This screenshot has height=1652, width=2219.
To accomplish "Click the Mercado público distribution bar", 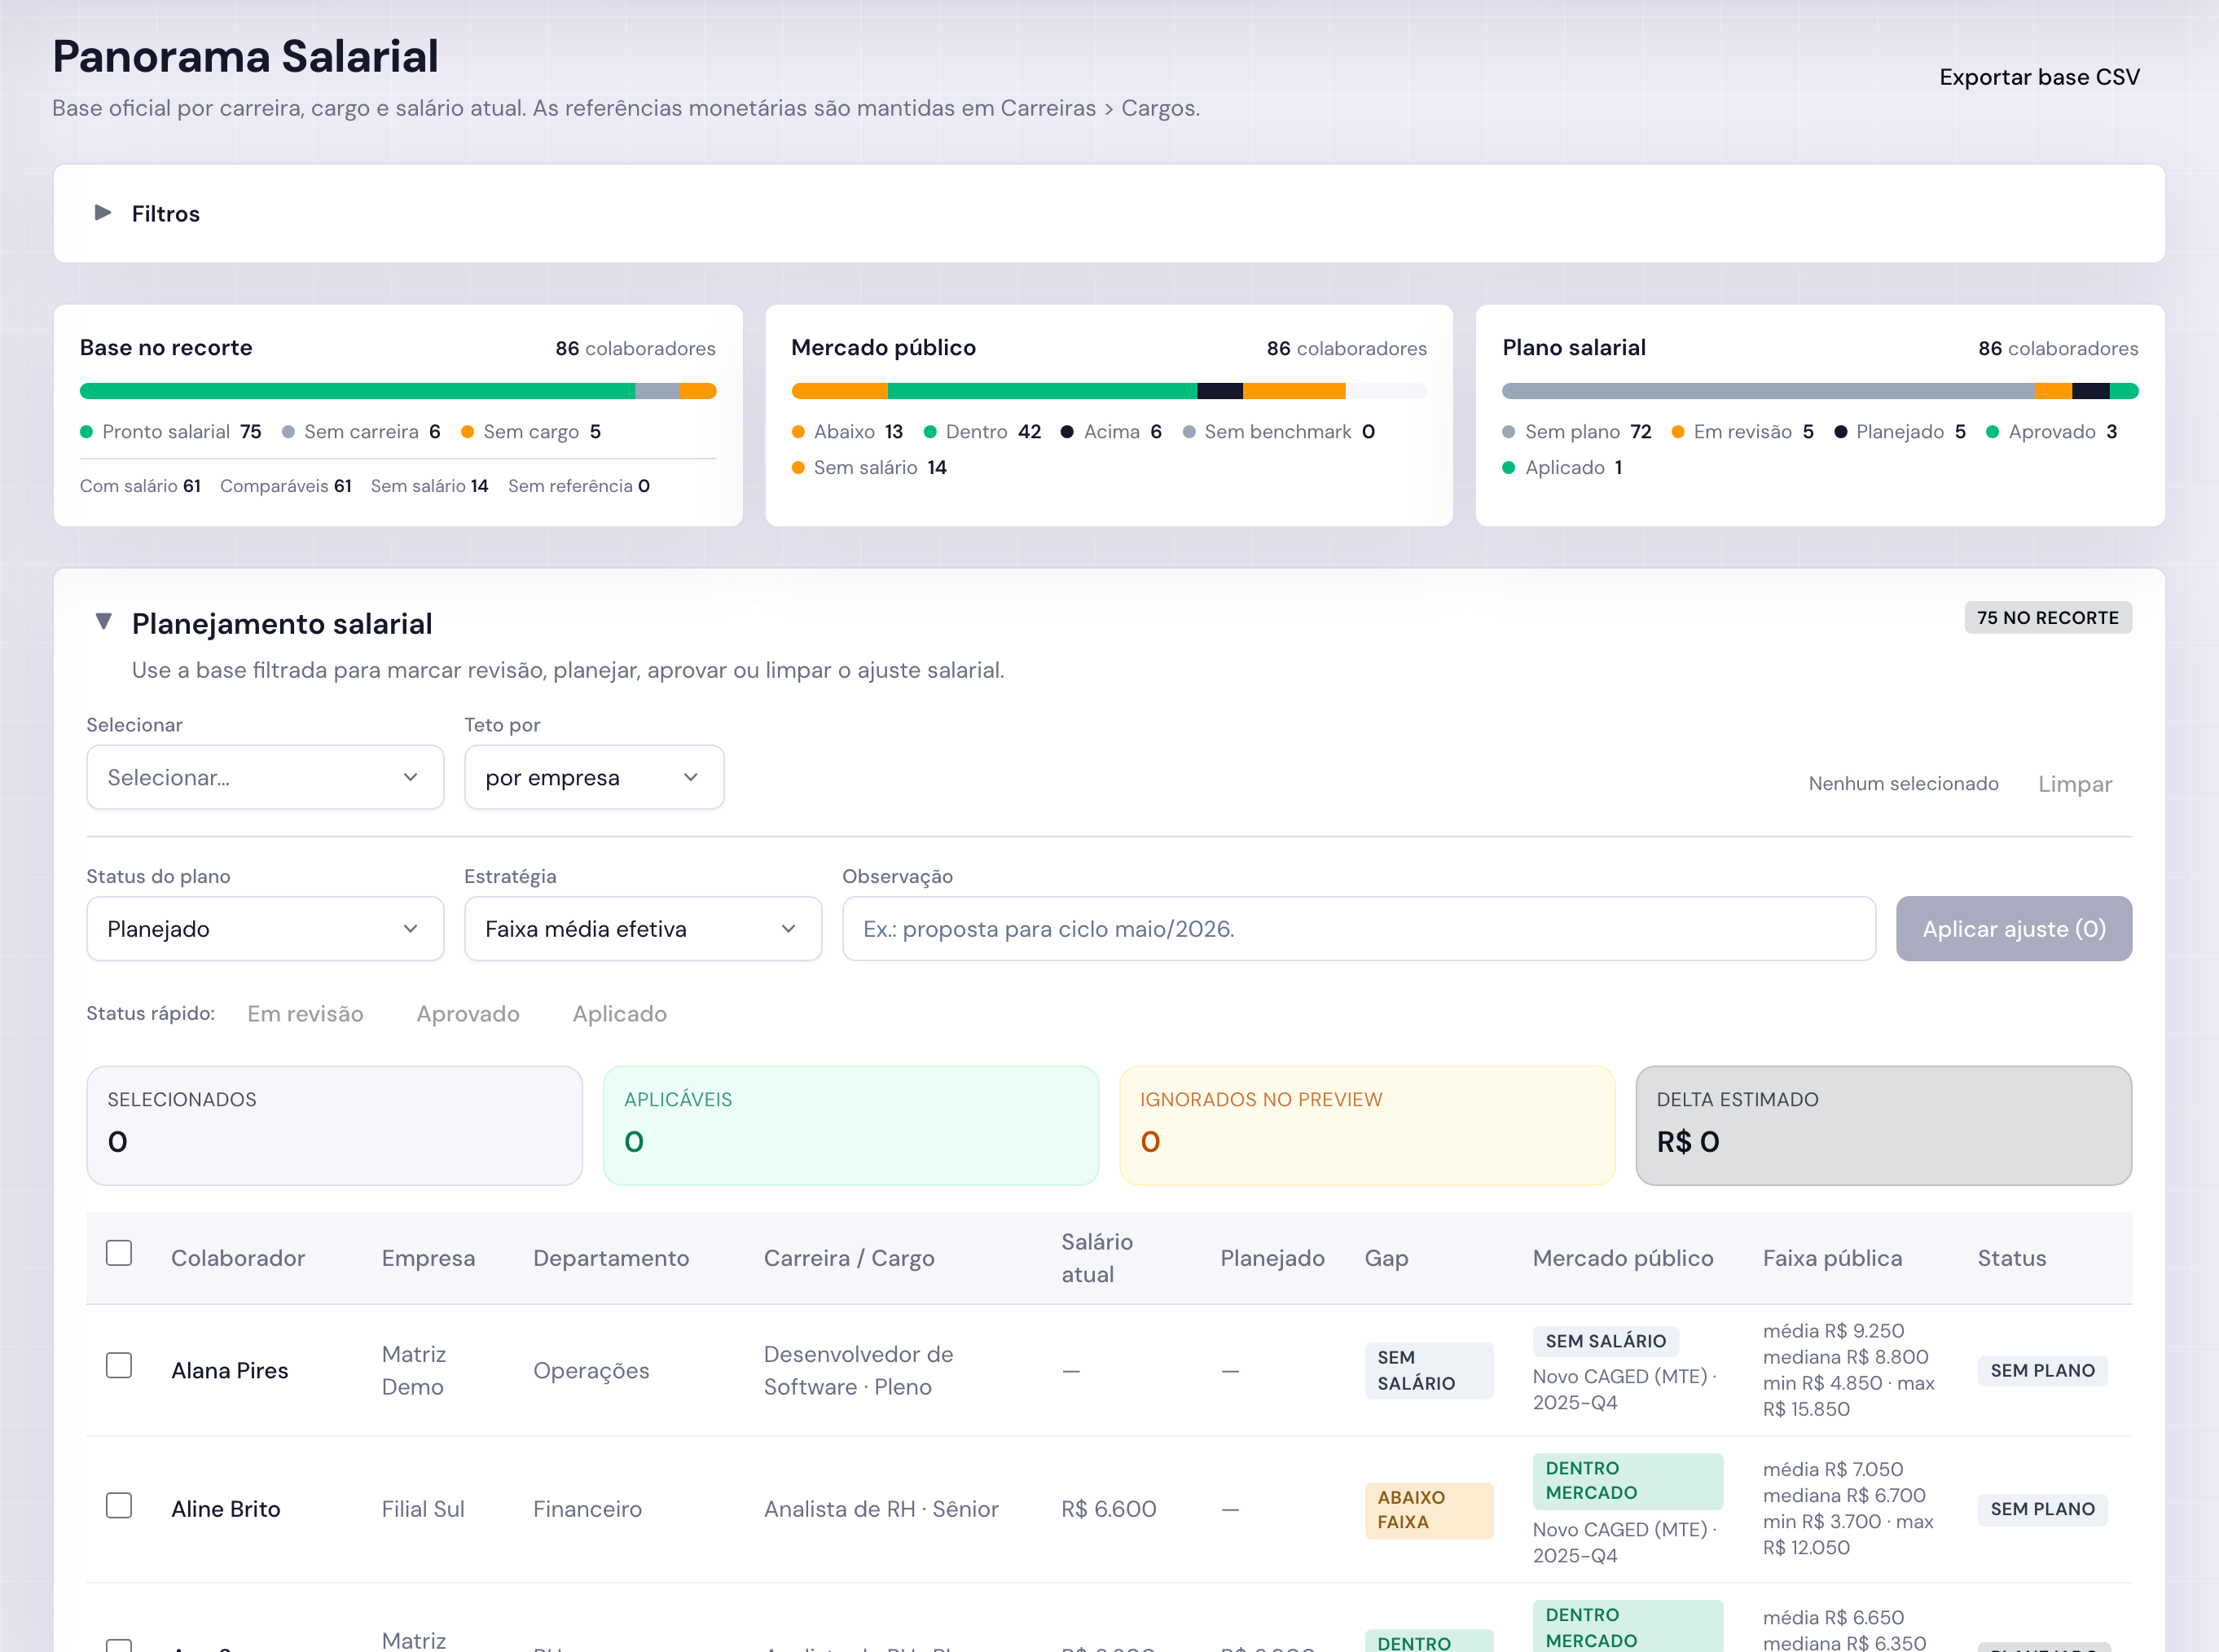I will [1109, 391].
